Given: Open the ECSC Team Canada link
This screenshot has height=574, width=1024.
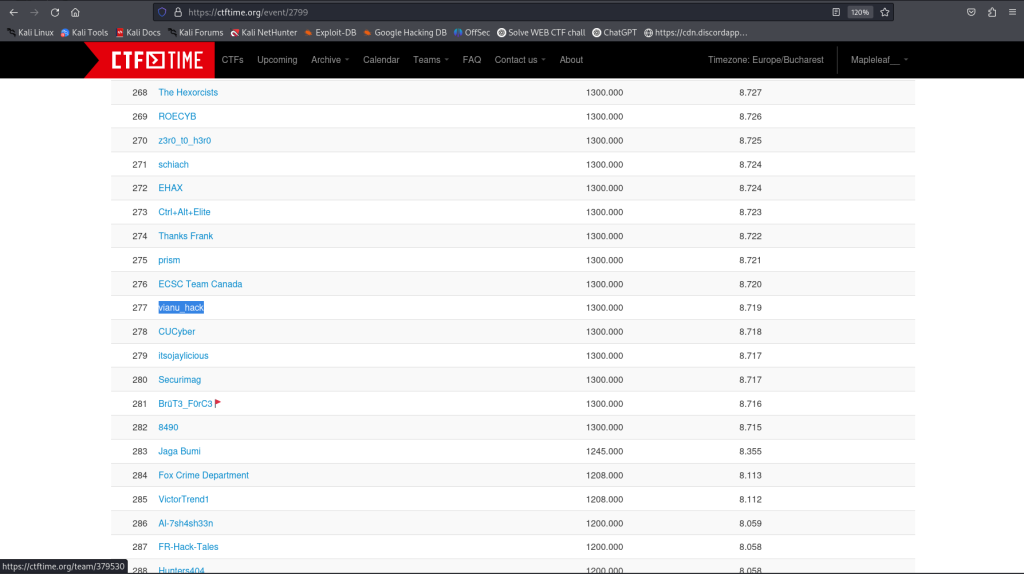Looking at the screenshot, I should point(200,284).
